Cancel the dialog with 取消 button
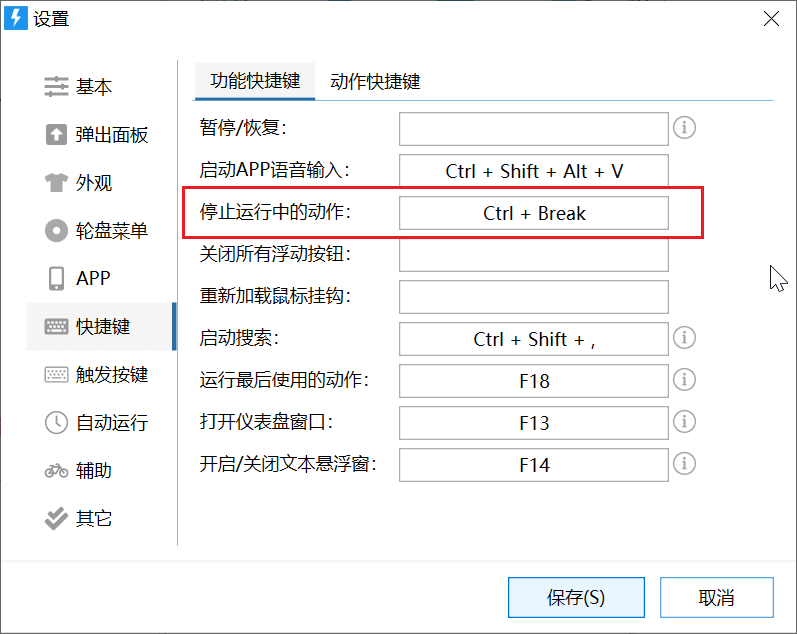Image resolution: width=797 pixels, height=634 pixels. tap(717, 597)
